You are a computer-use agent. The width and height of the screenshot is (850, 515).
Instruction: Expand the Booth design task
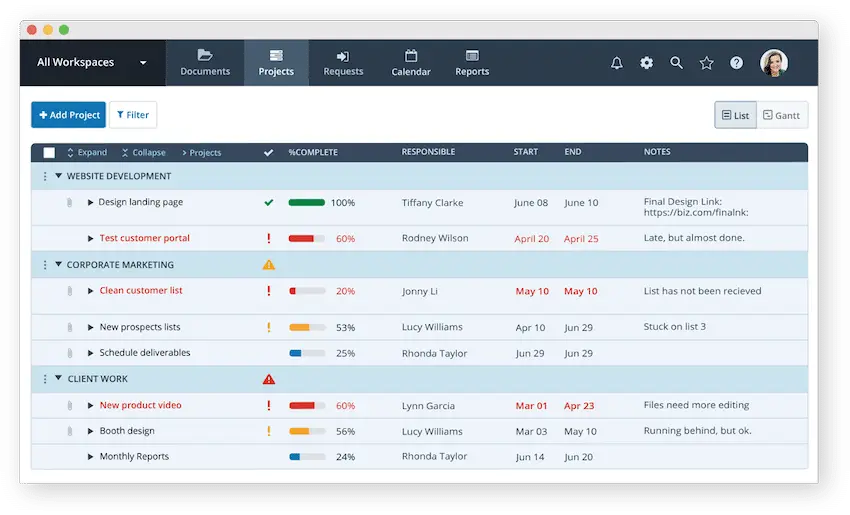pyautogui.click(x=91, y=432)
